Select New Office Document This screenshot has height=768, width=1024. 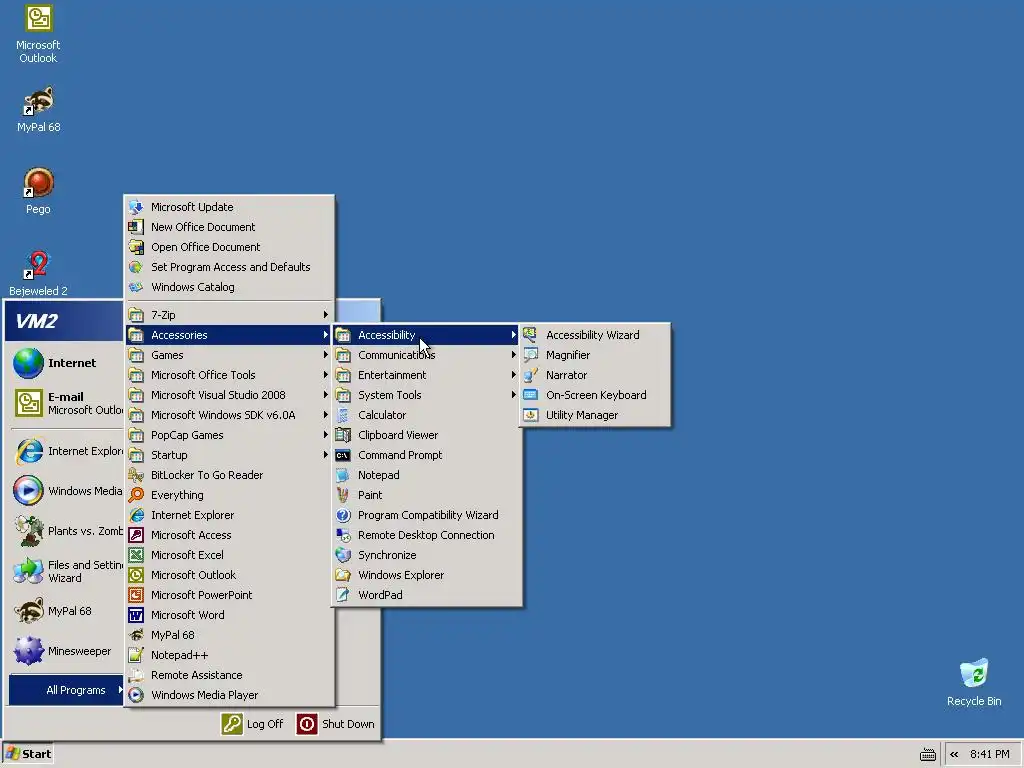229,227
